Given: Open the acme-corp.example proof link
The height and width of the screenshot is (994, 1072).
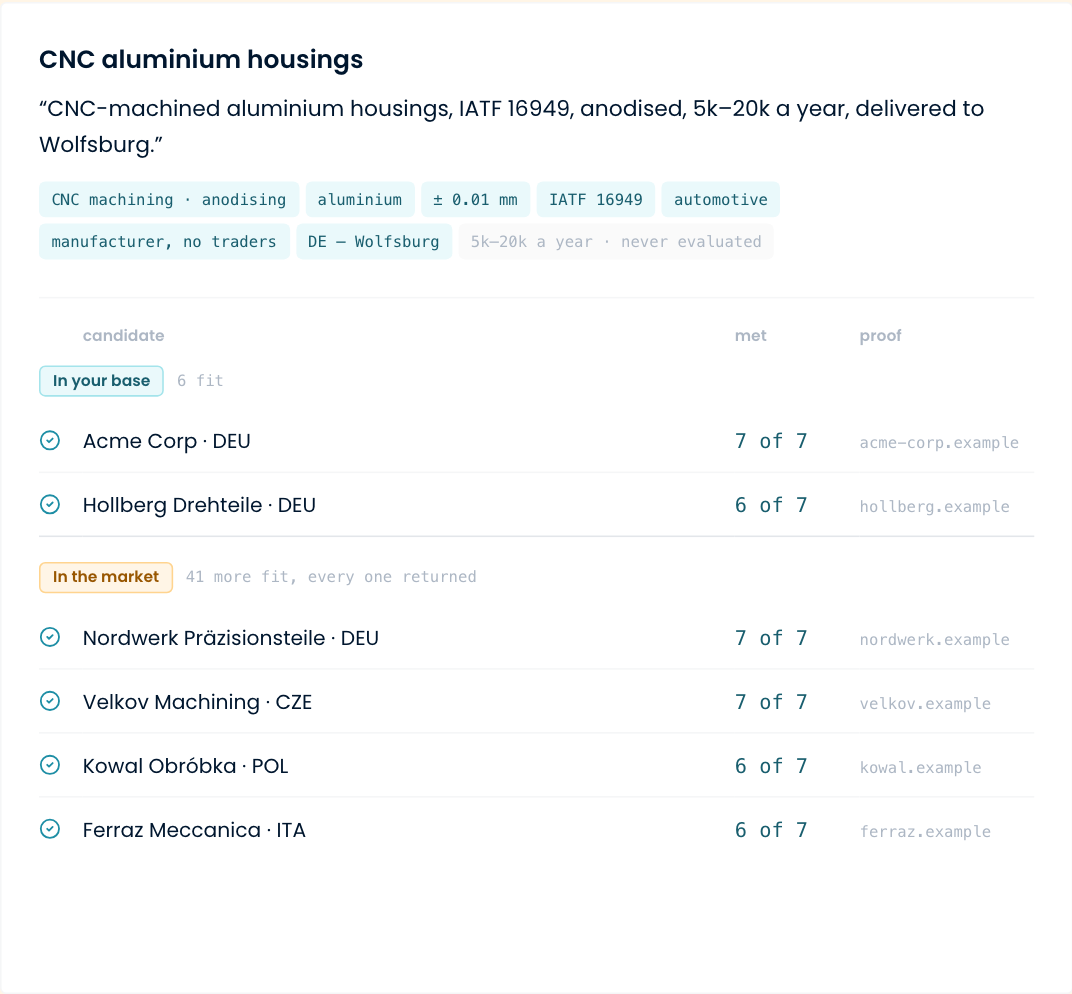Looking at the screenshot, I should pos(939,442).
